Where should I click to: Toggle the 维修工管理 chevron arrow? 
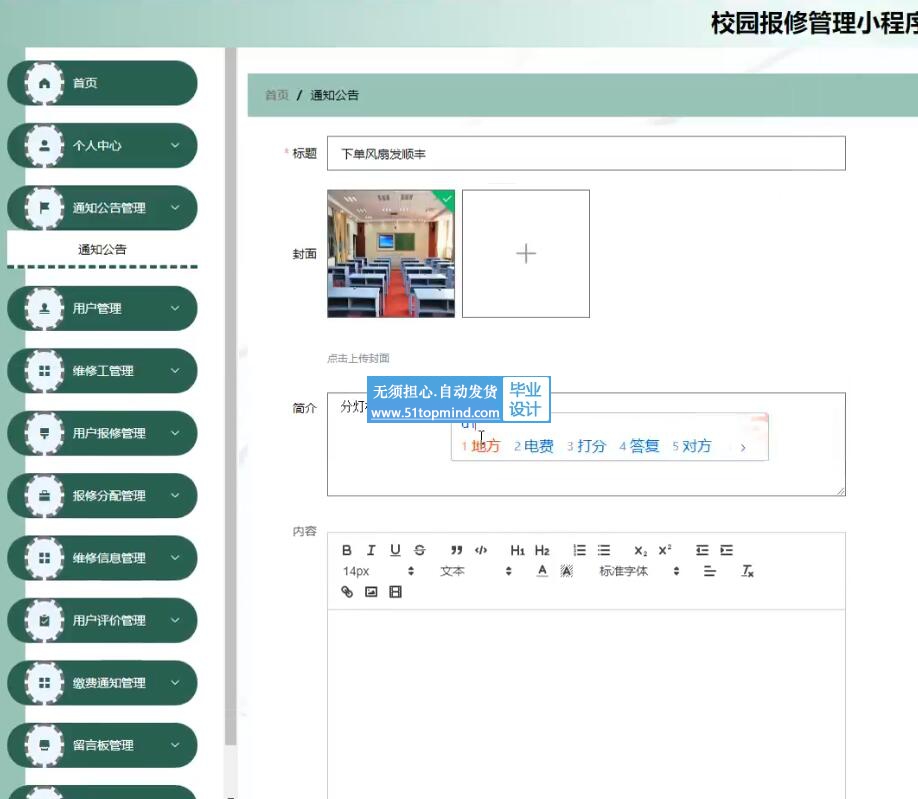coord(175,371)
